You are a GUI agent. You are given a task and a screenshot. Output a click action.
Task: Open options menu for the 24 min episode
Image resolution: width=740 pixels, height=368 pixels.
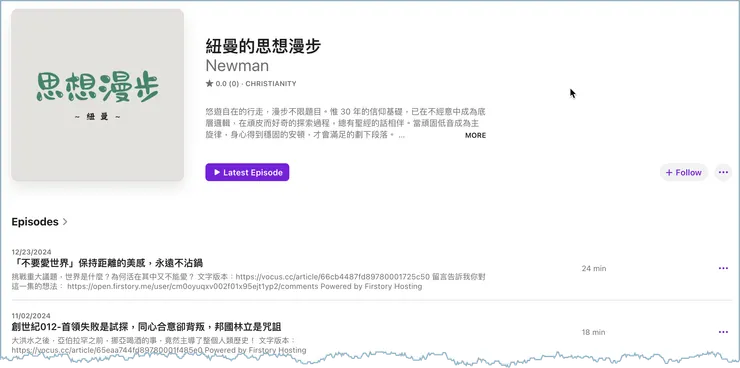tap(723, 268)
